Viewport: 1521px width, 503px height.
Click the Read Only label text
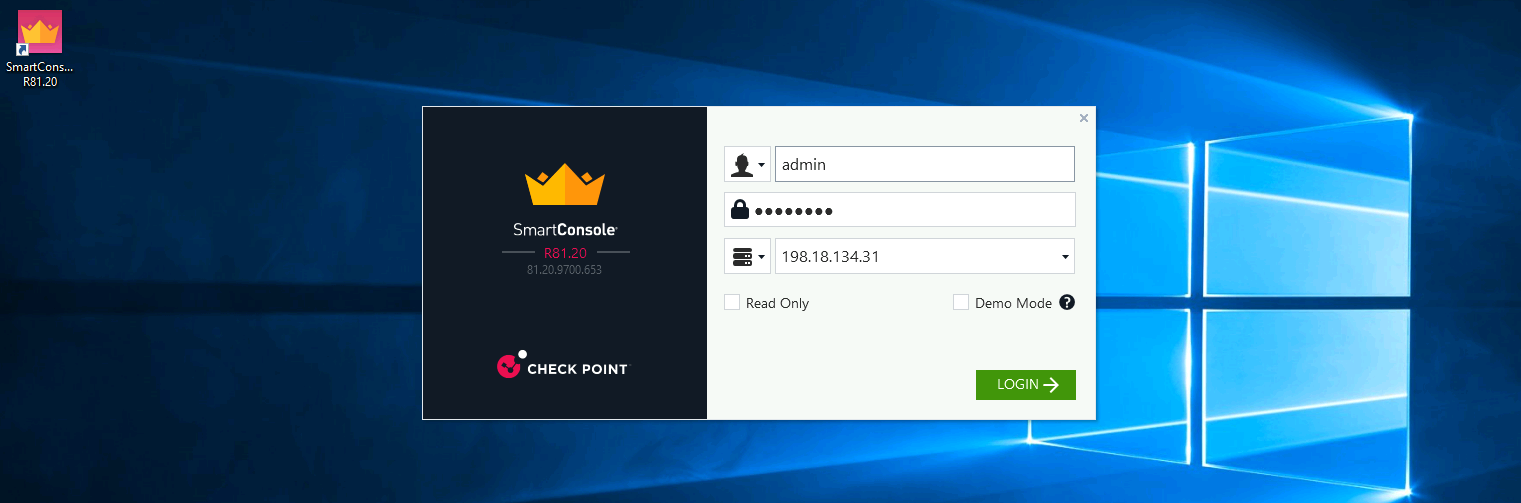coord(777,303)
